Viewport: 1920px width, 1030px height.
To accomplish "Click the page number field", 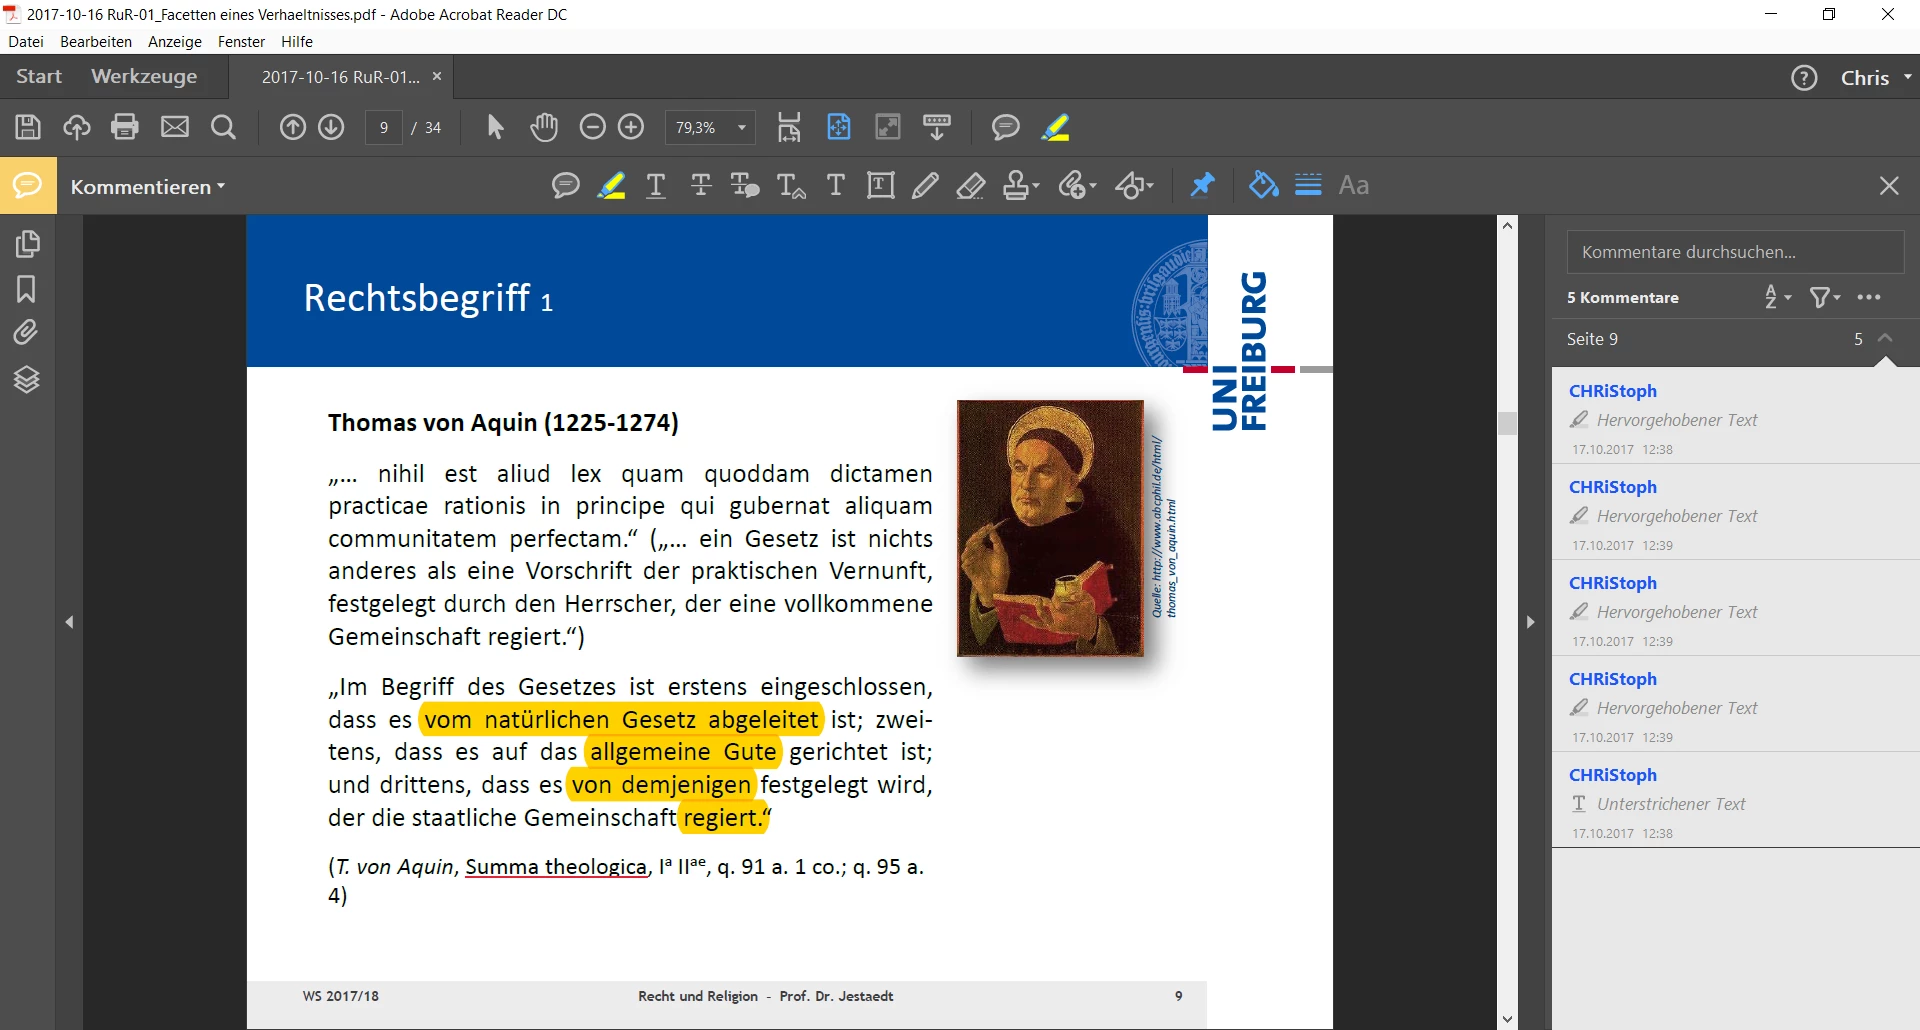I will coord(384,128).
